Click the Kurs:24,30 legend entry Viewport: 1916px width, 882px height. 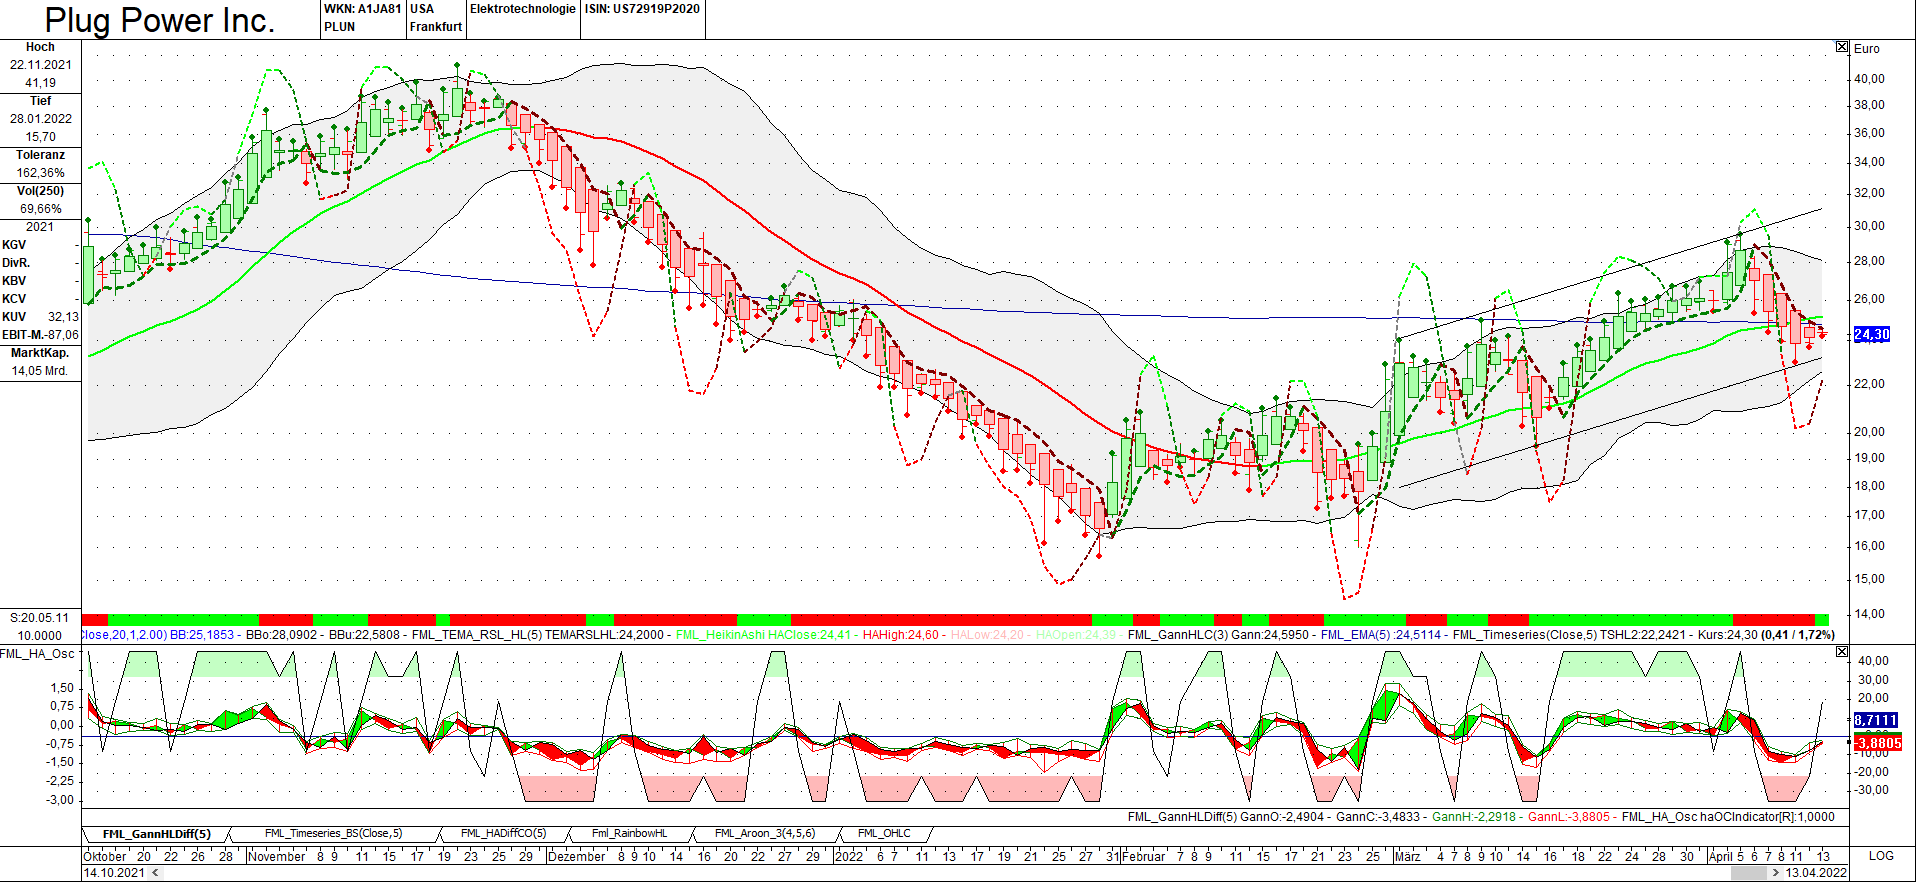click(1727, 635)
